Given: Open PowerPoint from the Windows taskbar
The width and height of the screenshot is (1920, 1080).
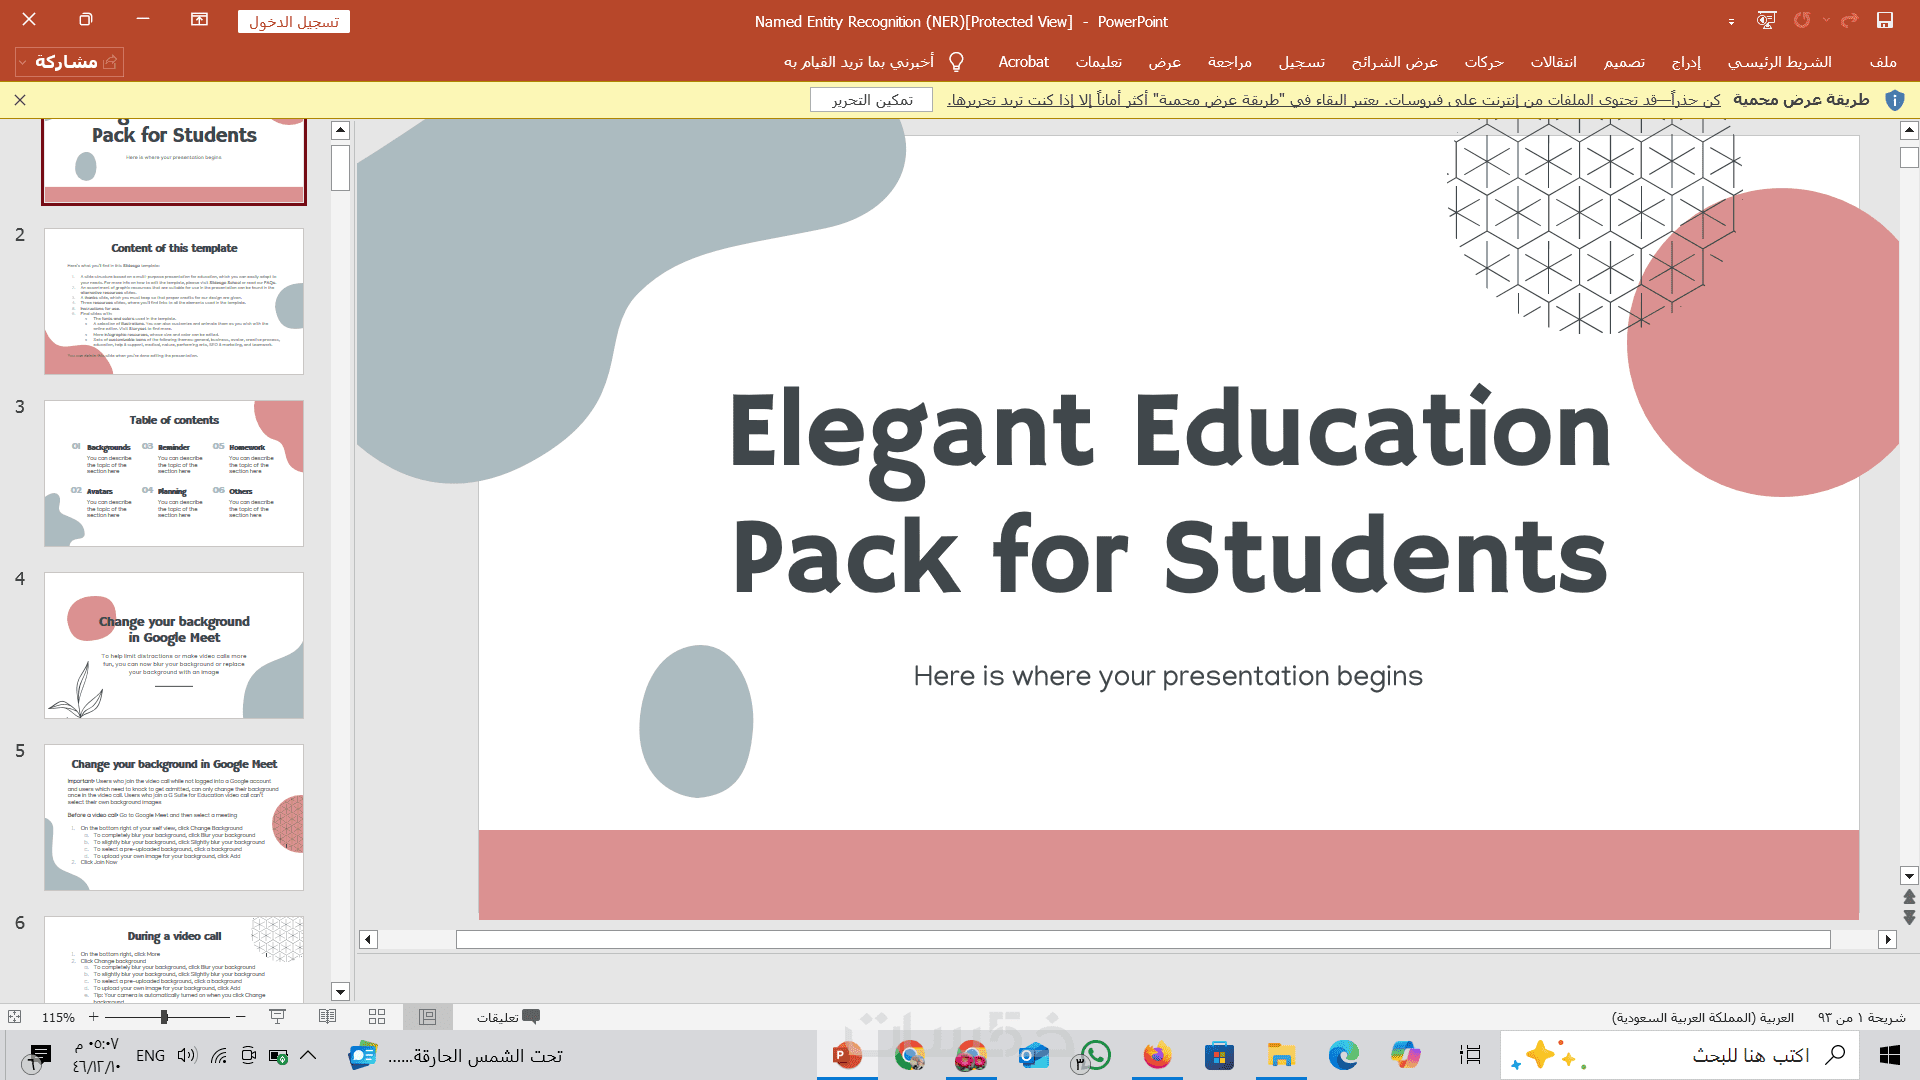Looking at the screenshot, I should 847,1055.
